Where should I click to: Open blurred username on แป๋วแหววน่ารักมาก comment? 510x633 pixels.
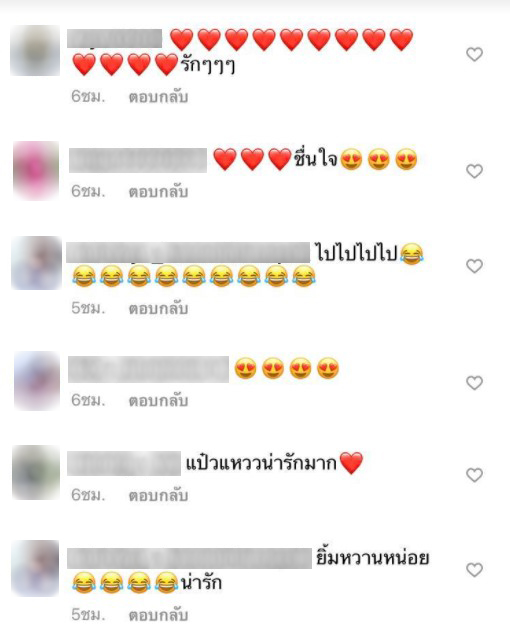click(x=124, y=463)
